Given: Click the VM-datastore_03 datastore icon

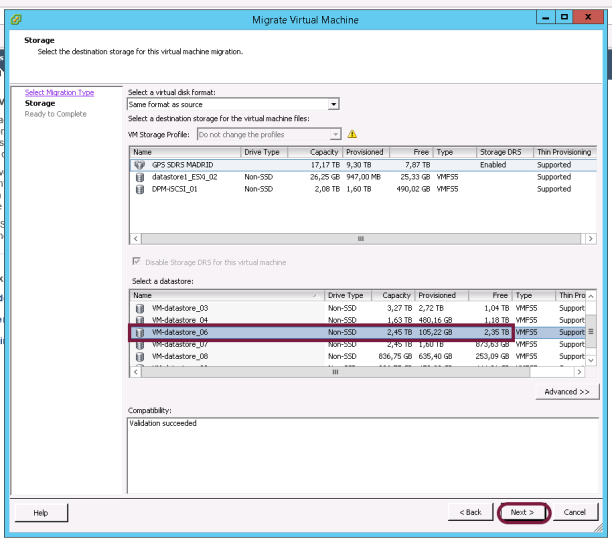Looking at the screenshot, I should tap(140, 308).
